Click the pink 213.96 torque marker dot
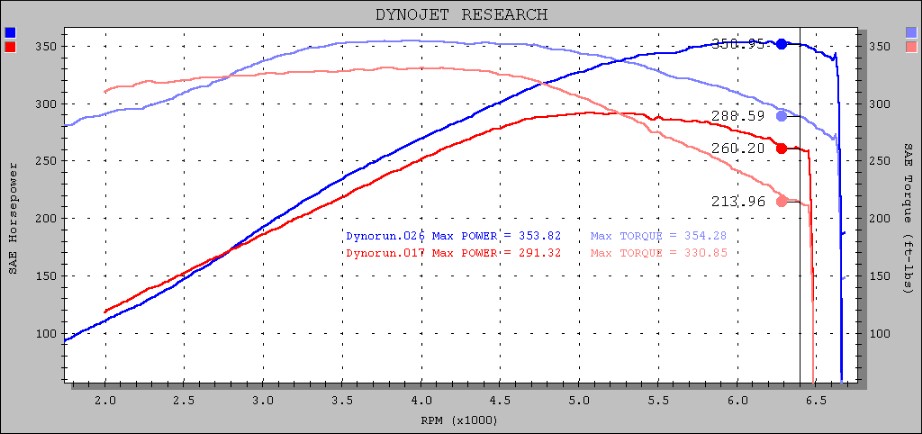 coord(782,201)
